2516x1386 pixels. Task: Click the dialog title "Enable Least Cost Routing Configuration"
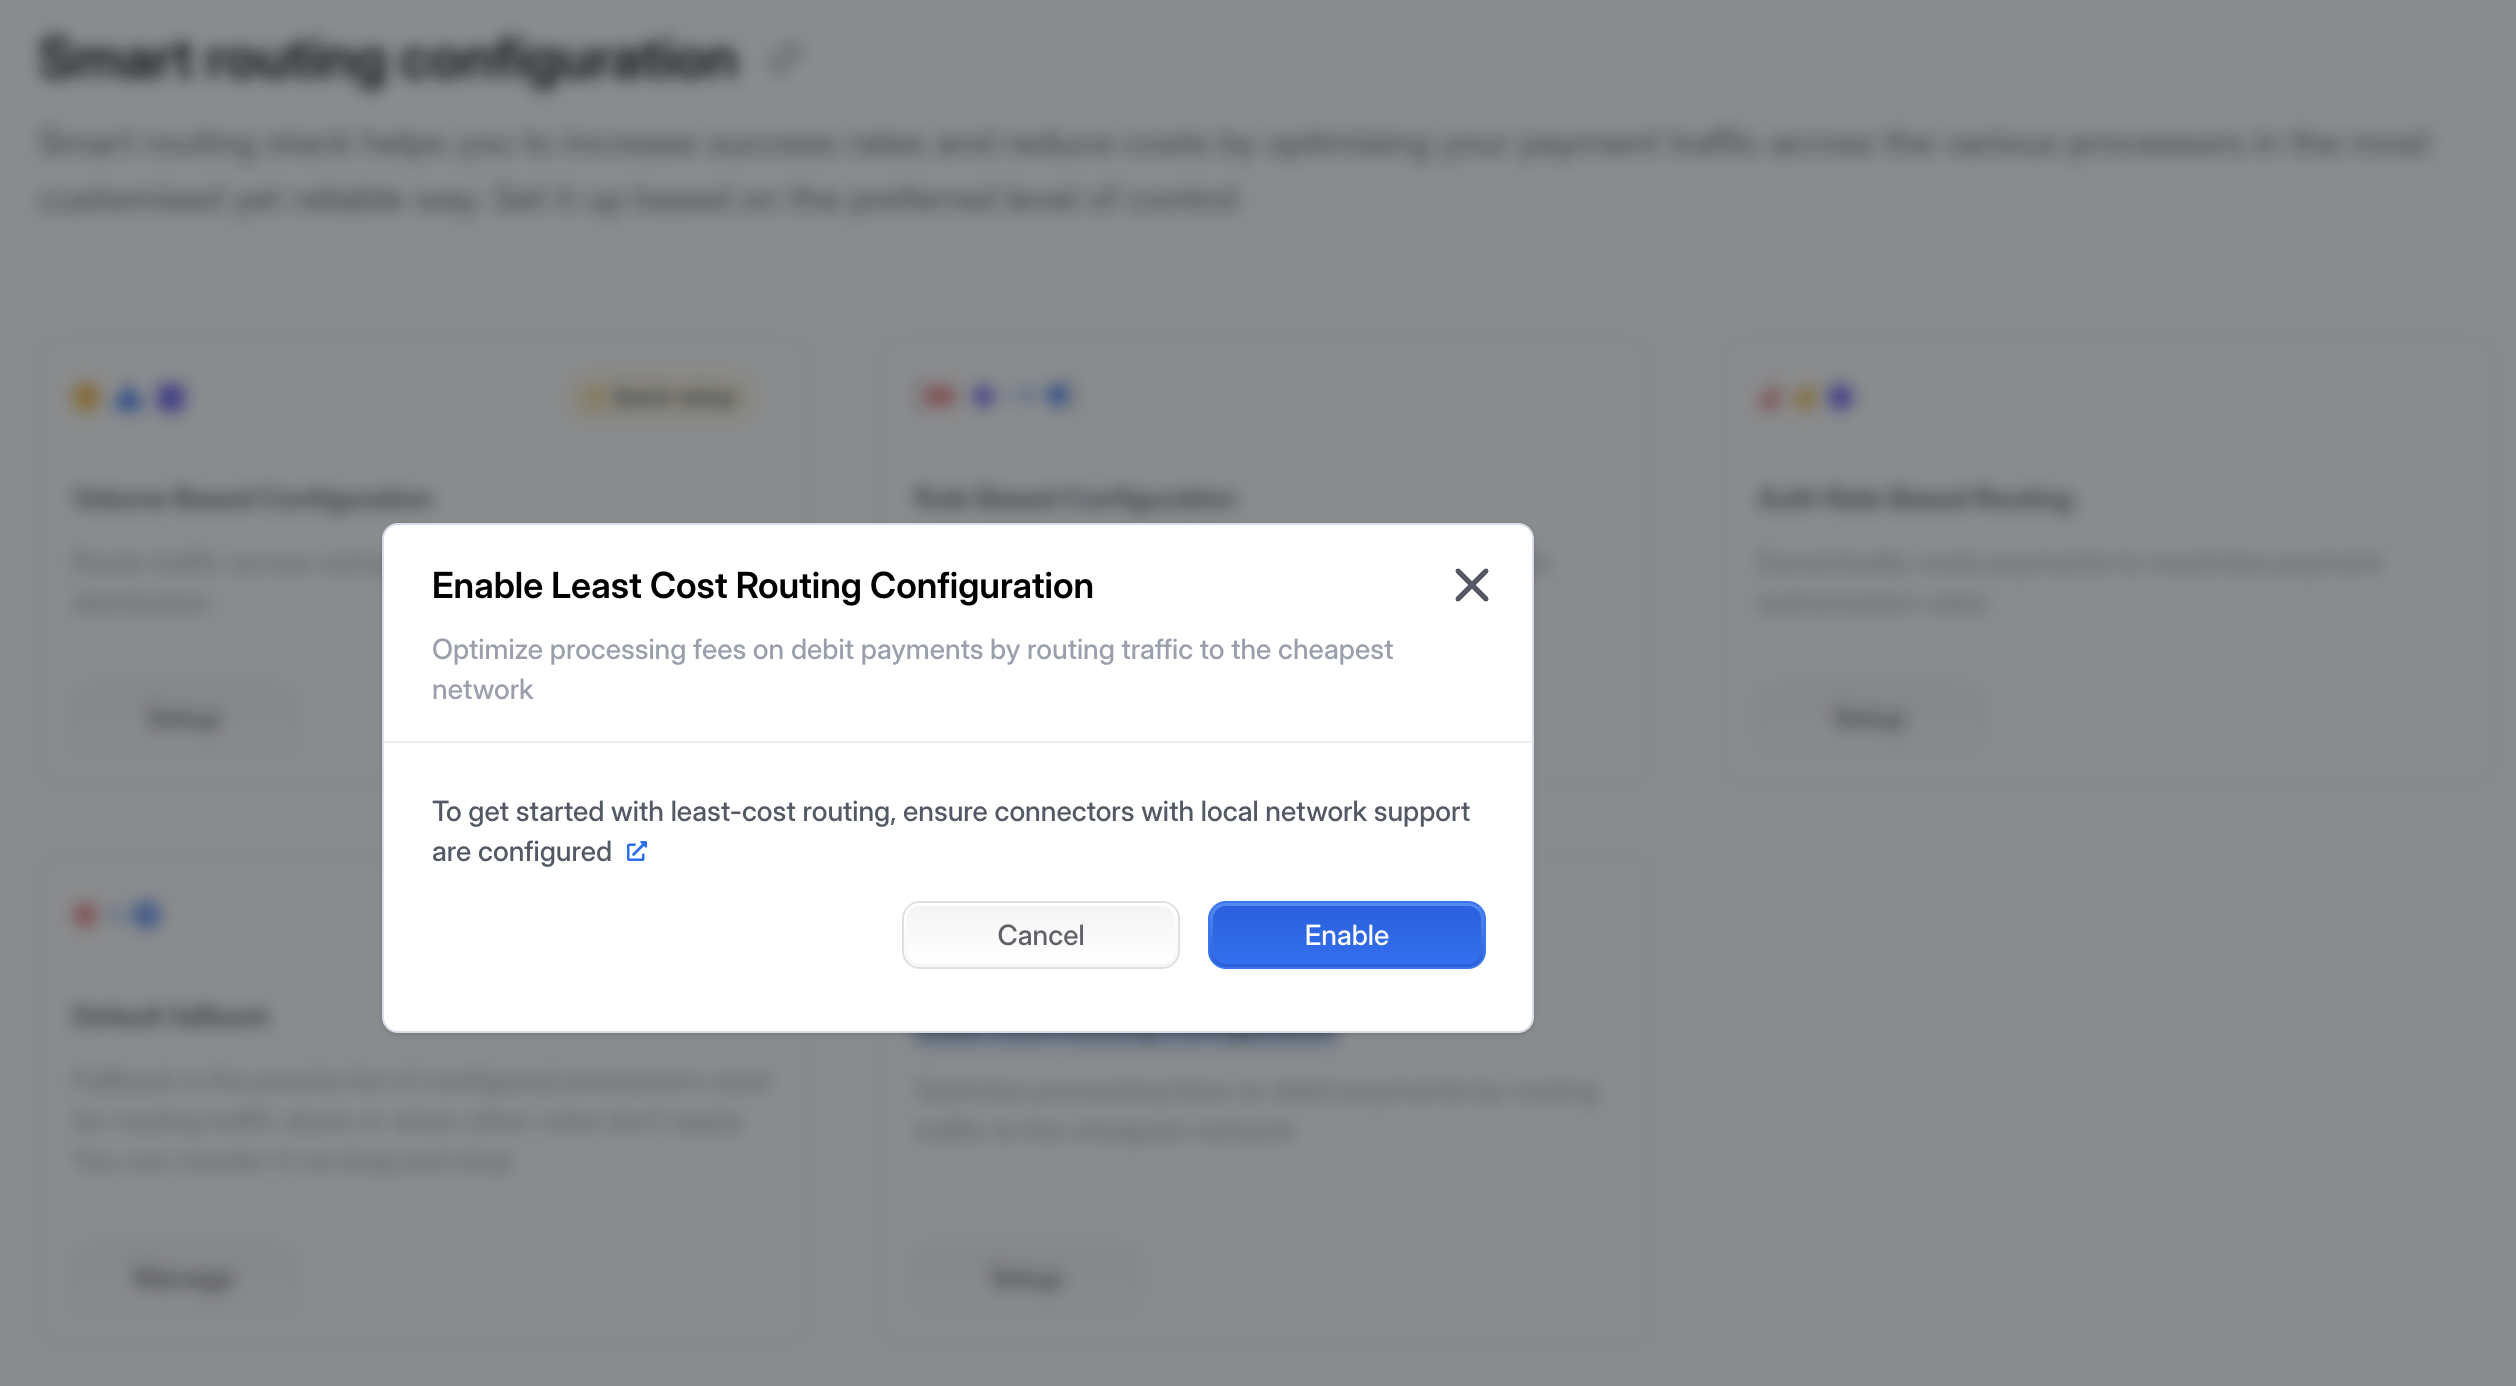[x=762, y=586]
